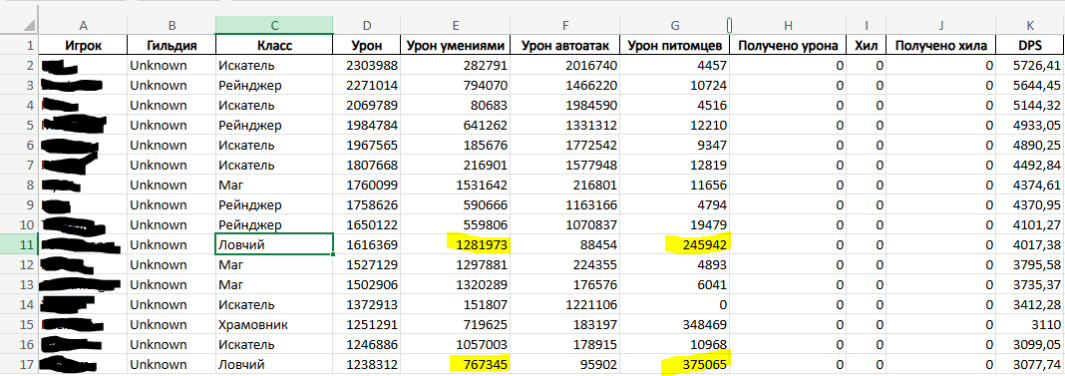Select 'Маг' cell in row 8
Image resolution: width=1065 pixels, height=376 pixels.
point(274,185)
